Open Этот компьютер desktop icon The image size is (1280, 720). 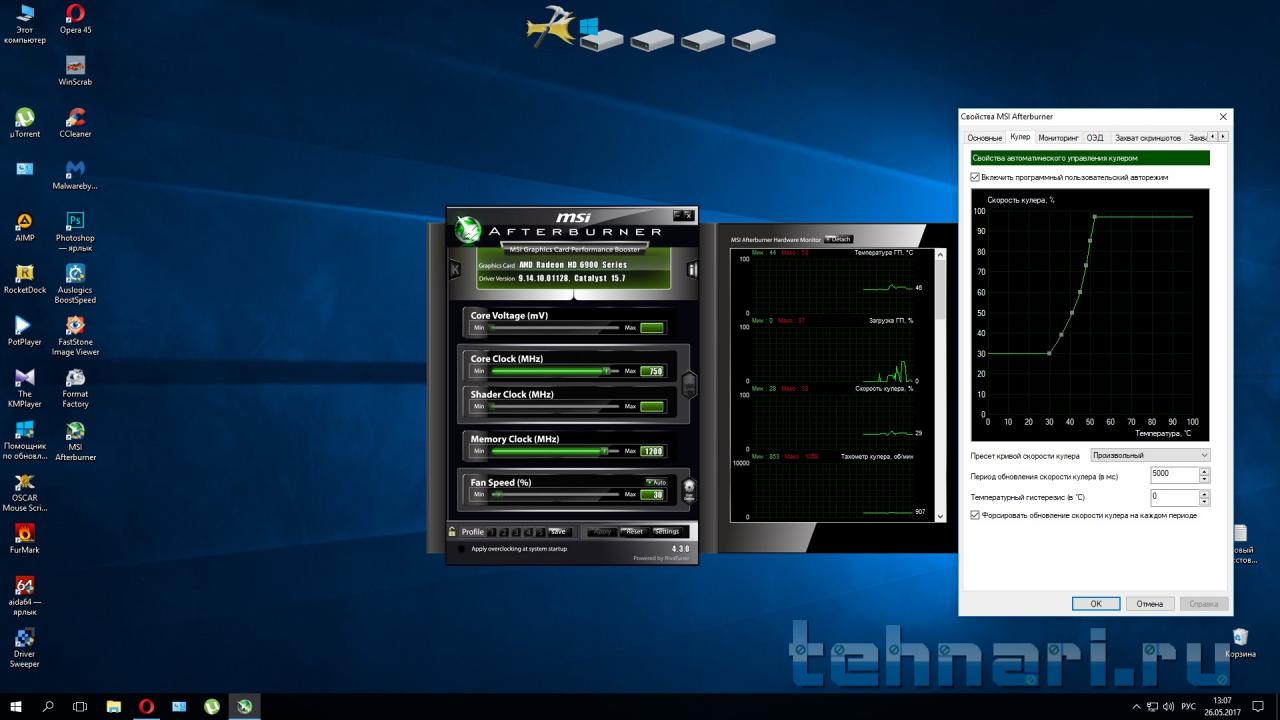tap(25, 23)
